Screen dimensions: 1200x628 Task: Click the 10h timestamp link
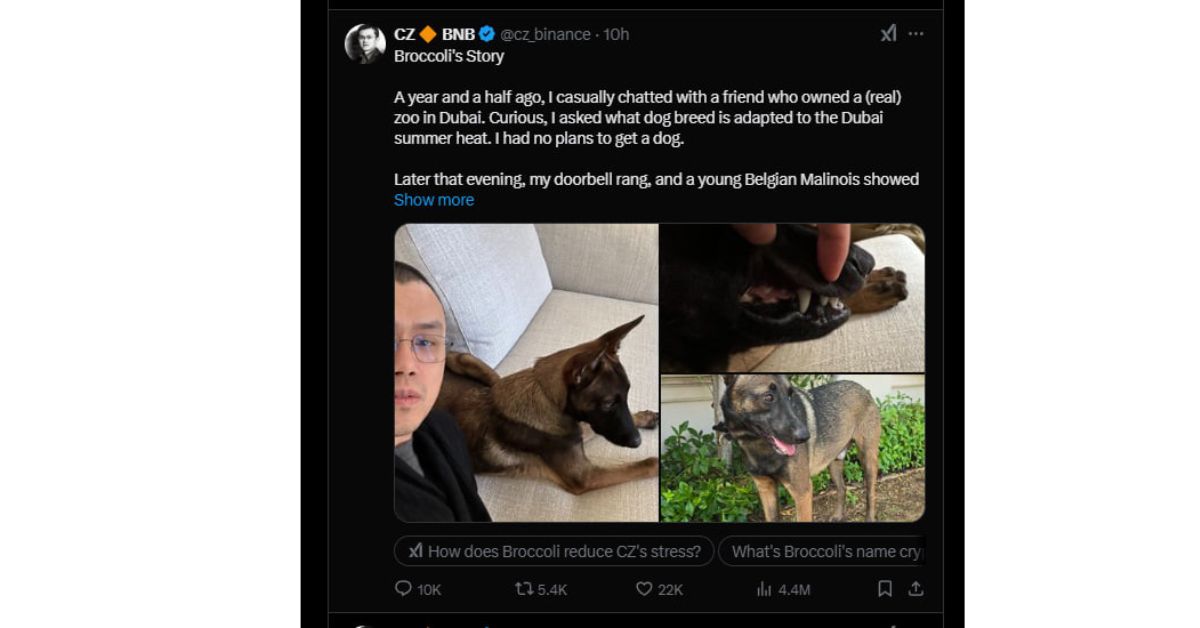click(x=617, y=34)
